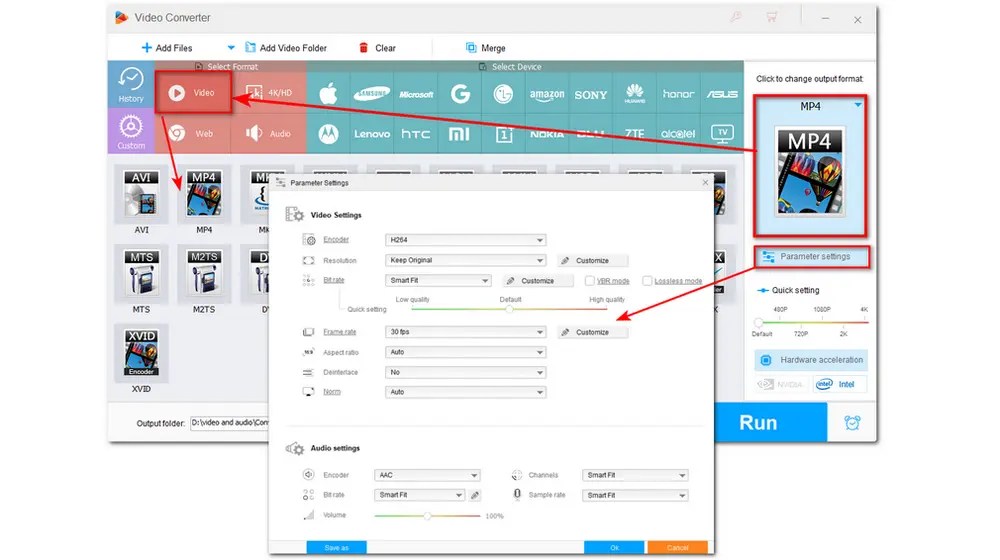Viewport: 1000px width, 560px height.
Task: Select the ASUS device brand
Action: point(722,94)
